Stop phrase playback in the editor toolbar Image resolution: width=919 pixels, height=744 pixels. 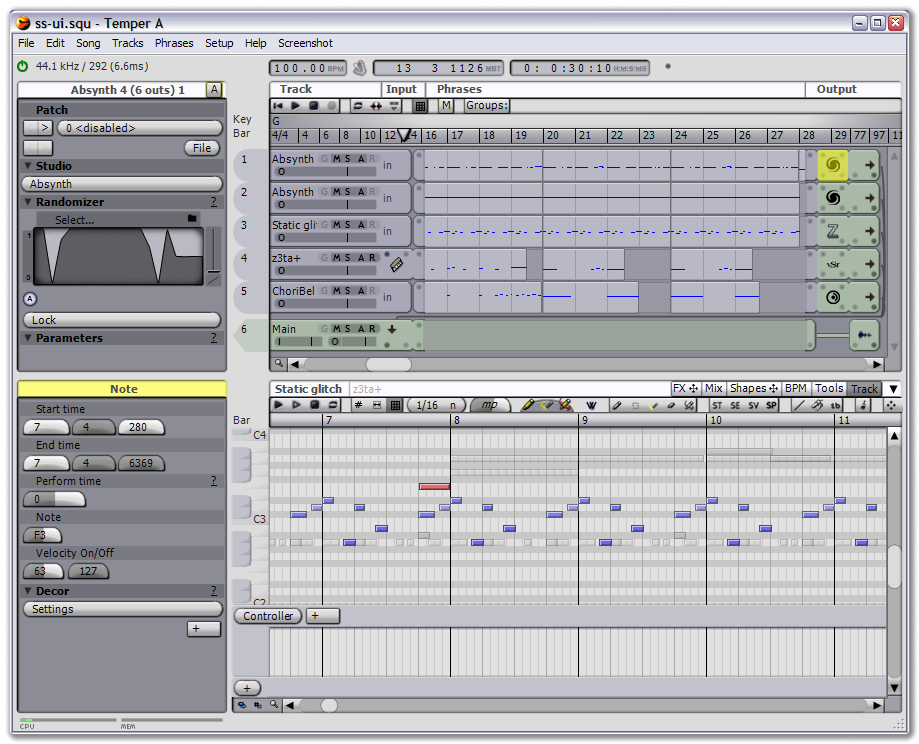[x=315, y=405]
